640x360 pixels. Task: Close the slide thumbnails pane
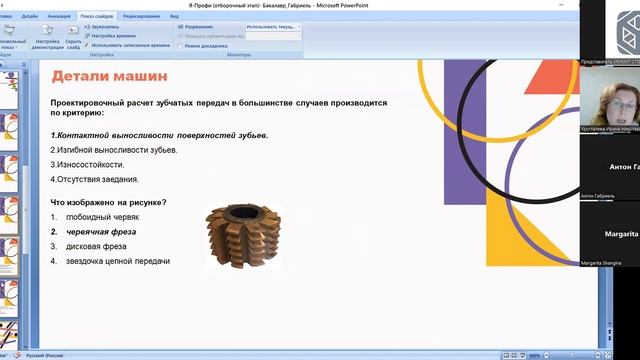tap(24, 64)
